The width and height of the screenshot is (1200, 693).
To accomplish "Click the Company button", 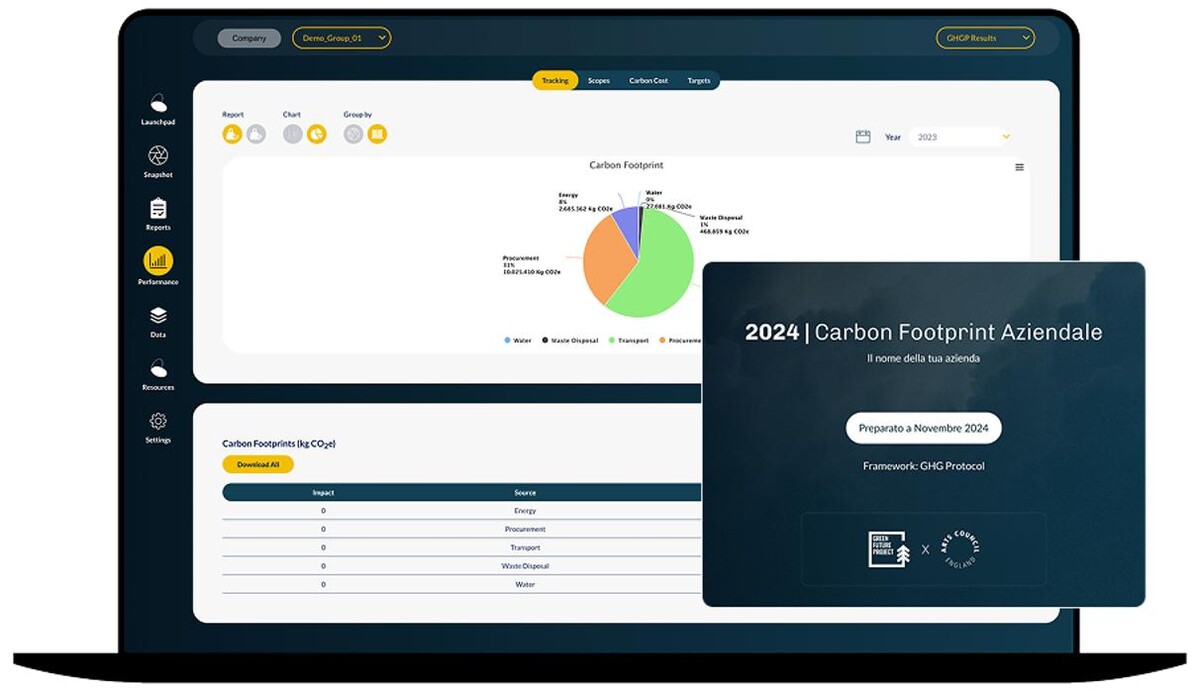I will (250, 38).
